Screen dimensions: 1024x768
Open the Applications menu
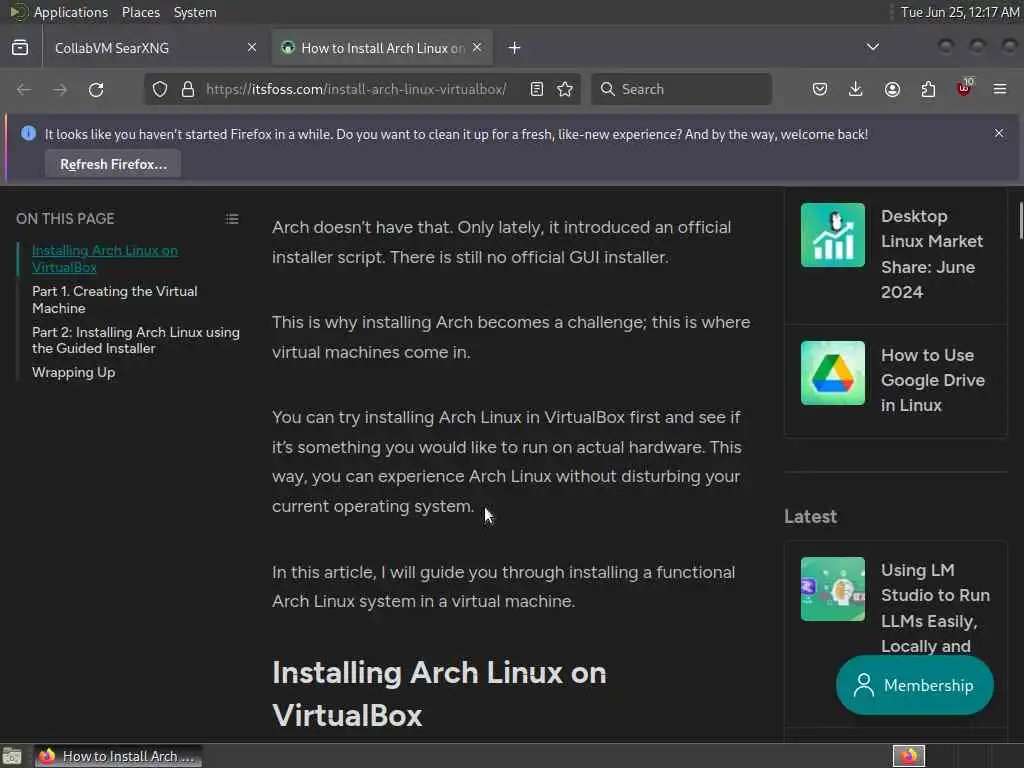[71, 12]
